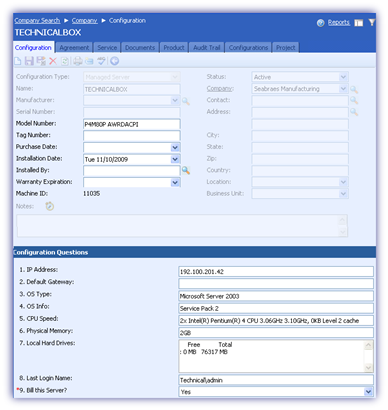This screenshot has height=410, width=388.
Task: Click the blue icon beside Reports
Action: (320, 23)
